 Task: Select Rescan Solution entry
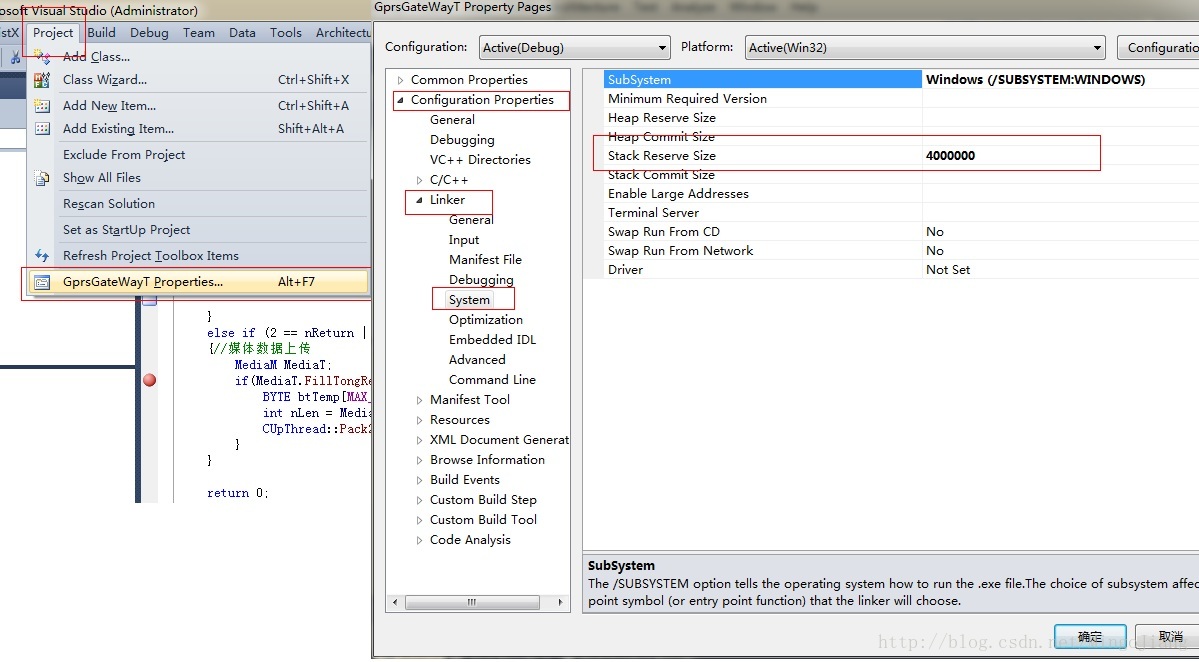click(x=199, y=203)
